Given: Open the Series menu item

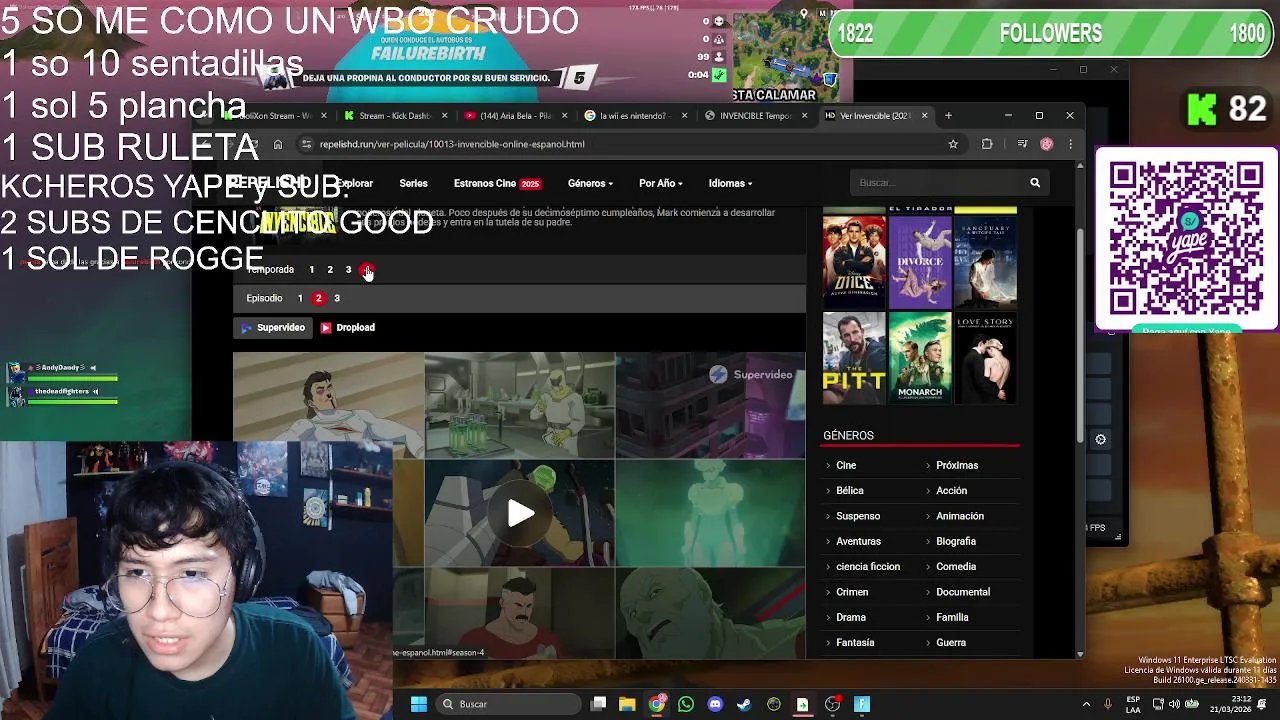Looking at the screenshot, I should click(x=413, y=183).
